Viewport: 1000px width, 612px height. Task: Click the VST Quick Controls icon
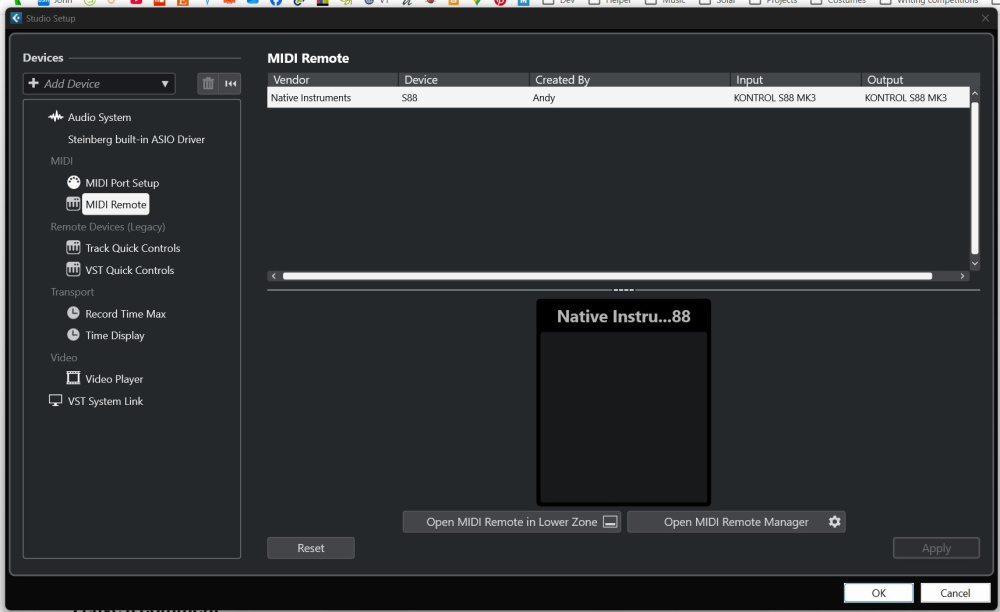(73, 269)
